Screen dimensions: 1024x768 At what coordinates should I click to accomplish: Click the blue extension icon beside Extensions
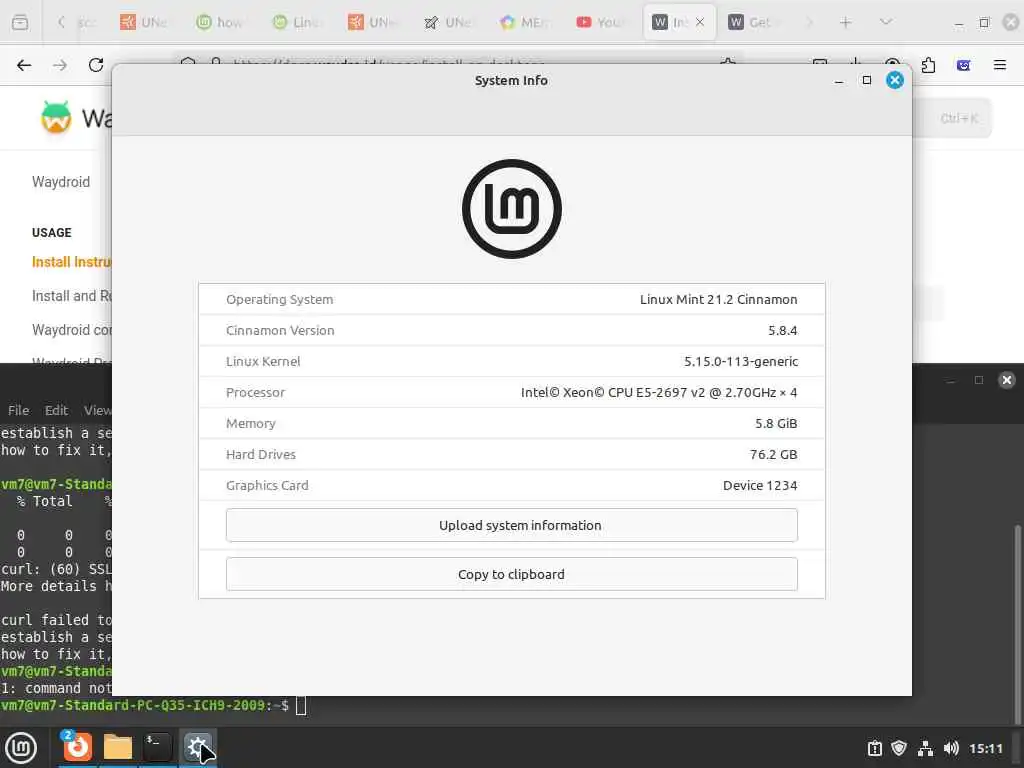tap(963, 65)
